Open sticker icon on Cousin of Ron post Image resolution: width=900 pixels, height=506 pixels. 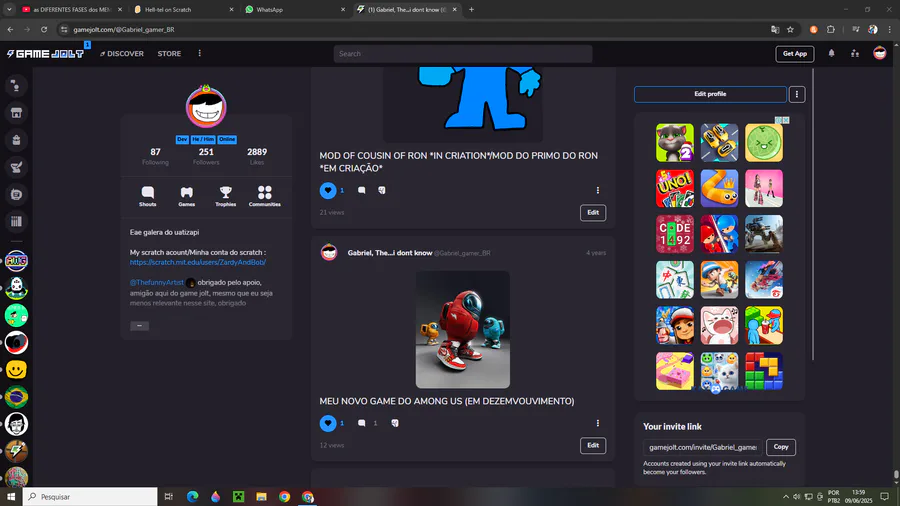382,190
